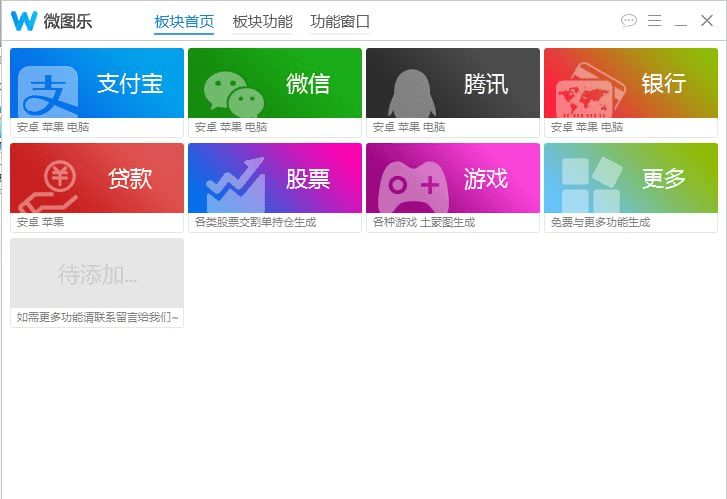The height and width of the screenshot is (499, 727).
Task: Click the 微图乐 app title text
Action: [68, 21]
